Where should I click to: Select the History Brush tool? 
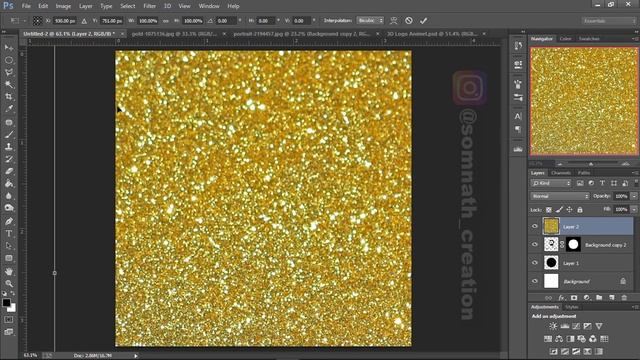point(9,159)
